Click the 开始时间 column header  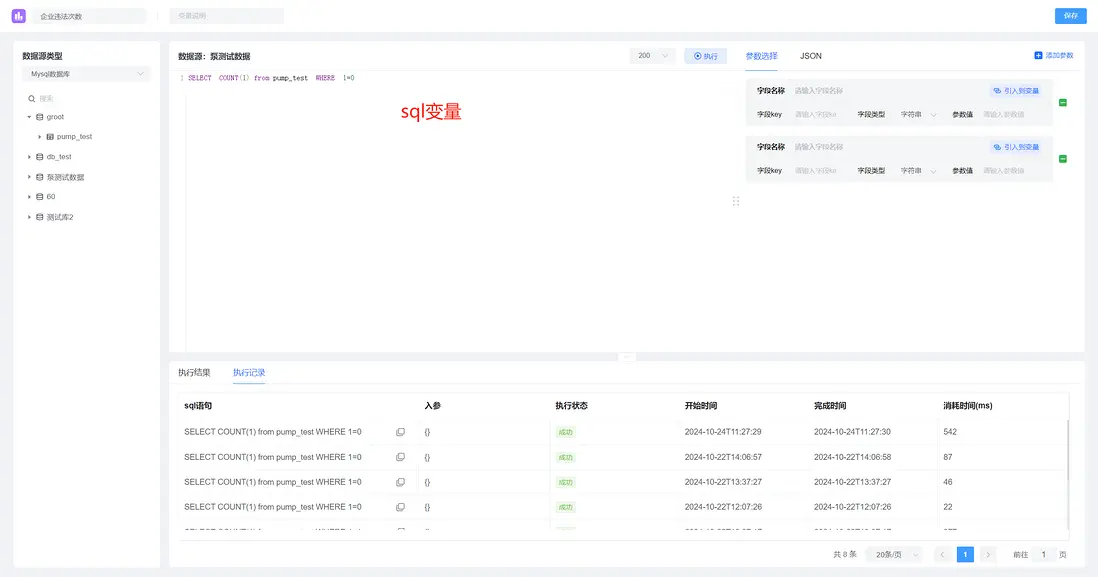click(x=701, y=405)
